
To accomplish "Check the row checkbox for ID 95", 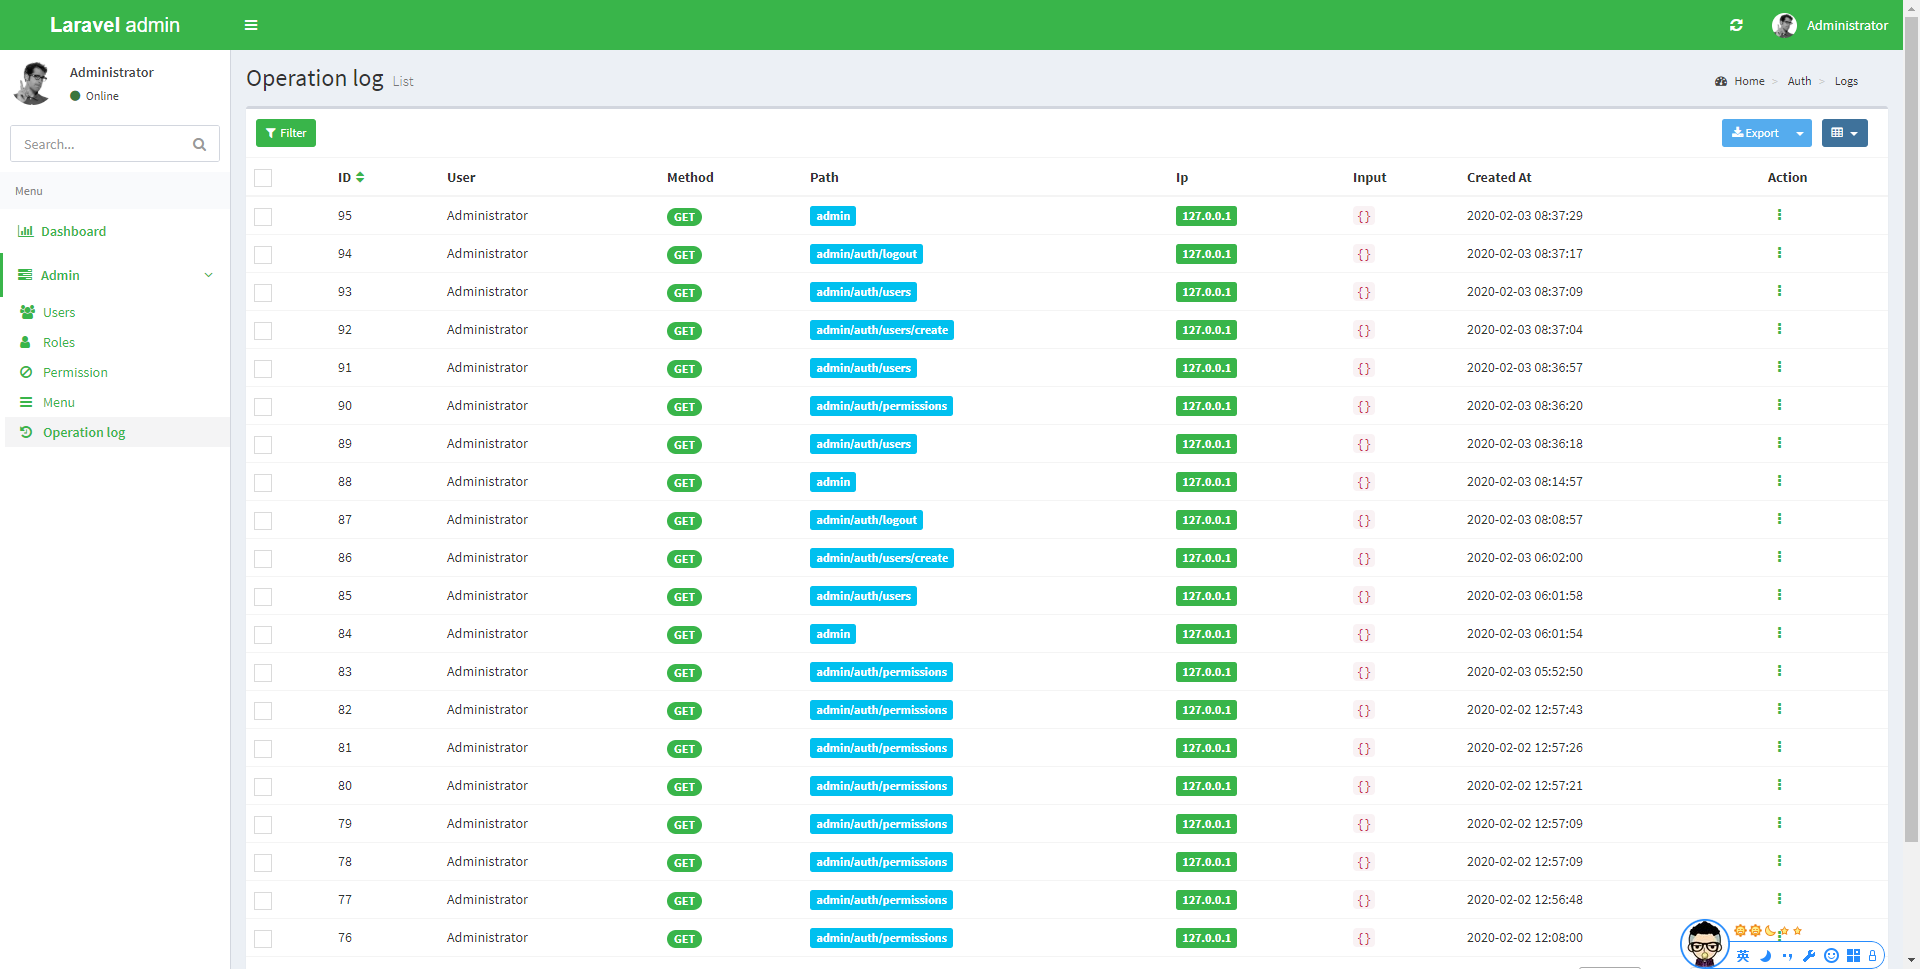I will point(263,216).
